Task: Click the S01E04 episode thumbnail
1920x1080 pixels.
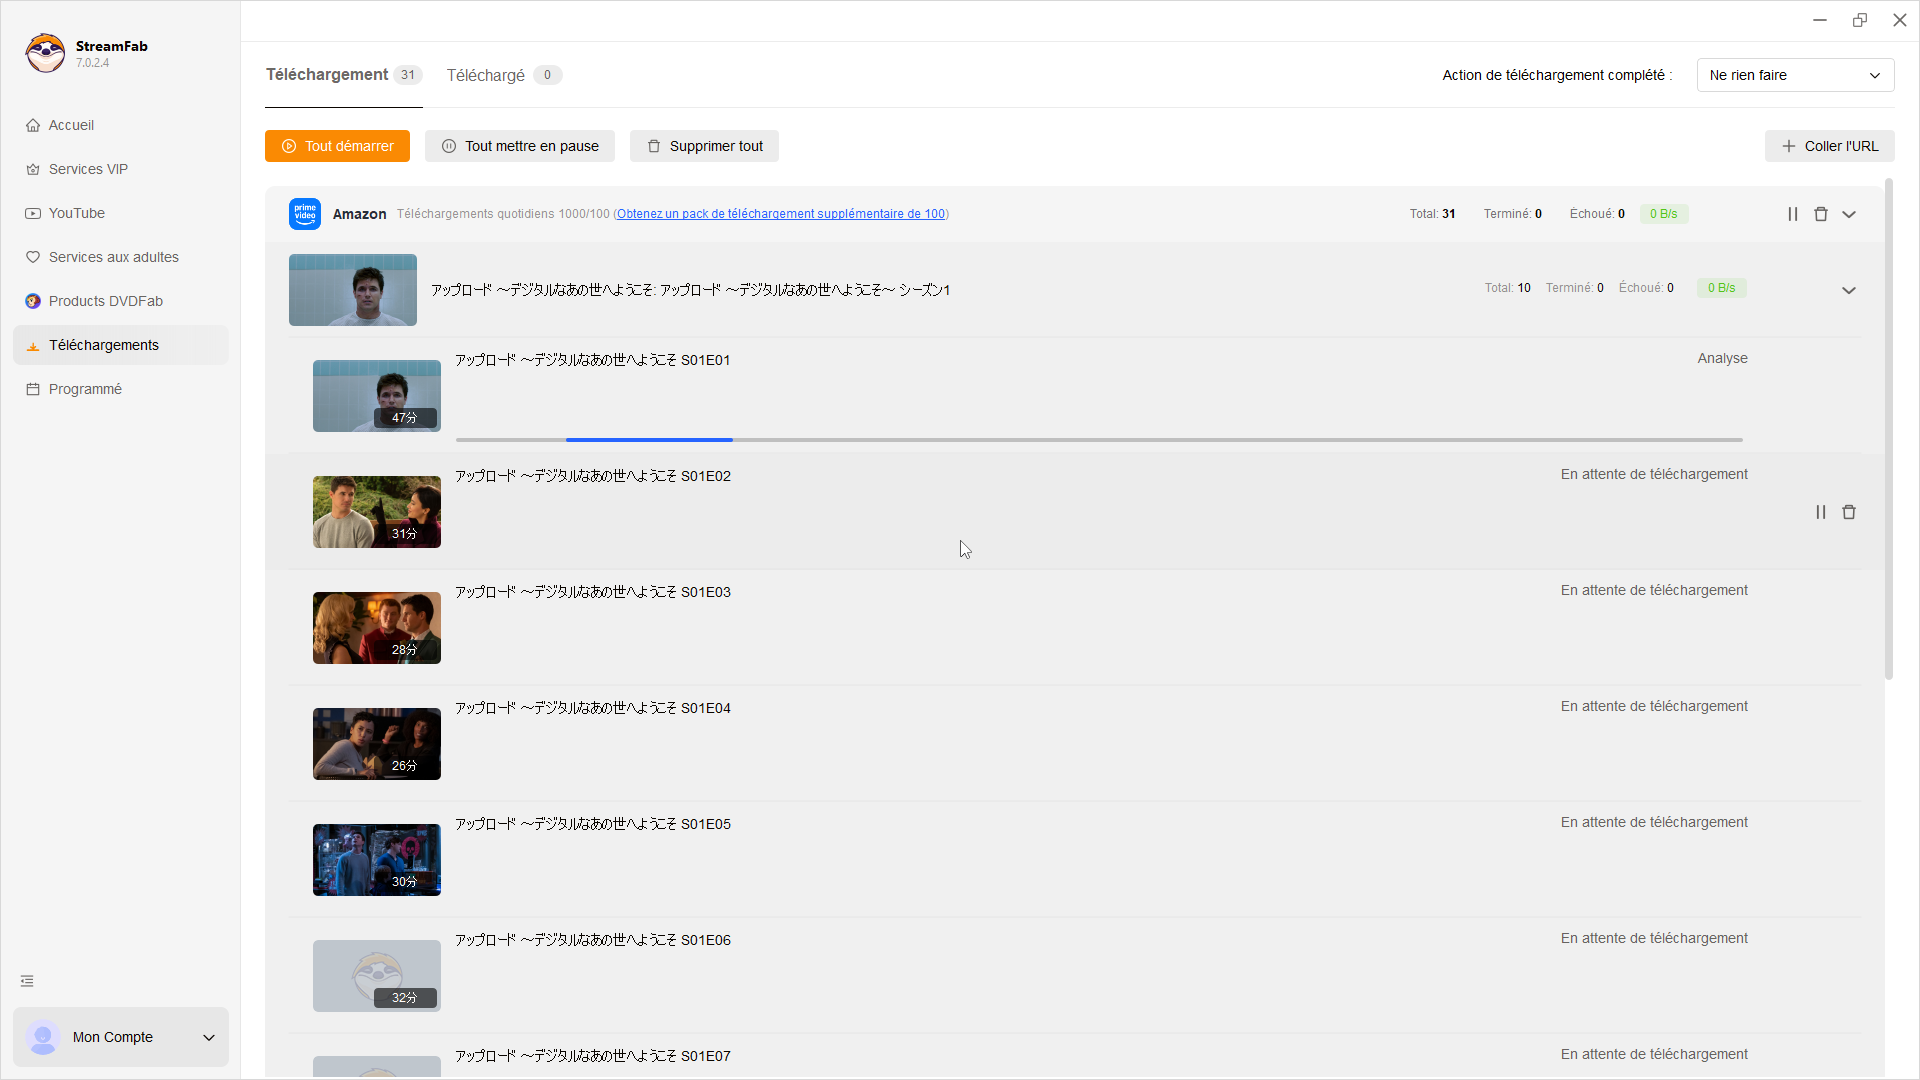Action: click(377, 744)
